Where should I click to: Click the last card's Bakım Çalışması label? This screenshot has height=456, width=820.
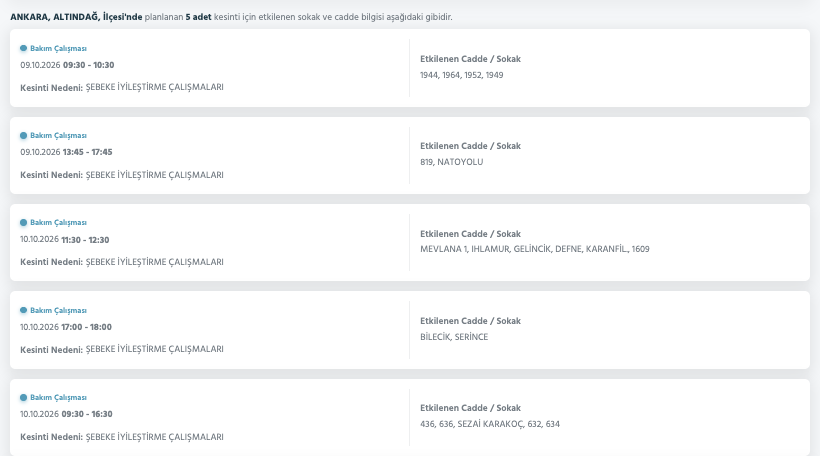pos(58,397)
